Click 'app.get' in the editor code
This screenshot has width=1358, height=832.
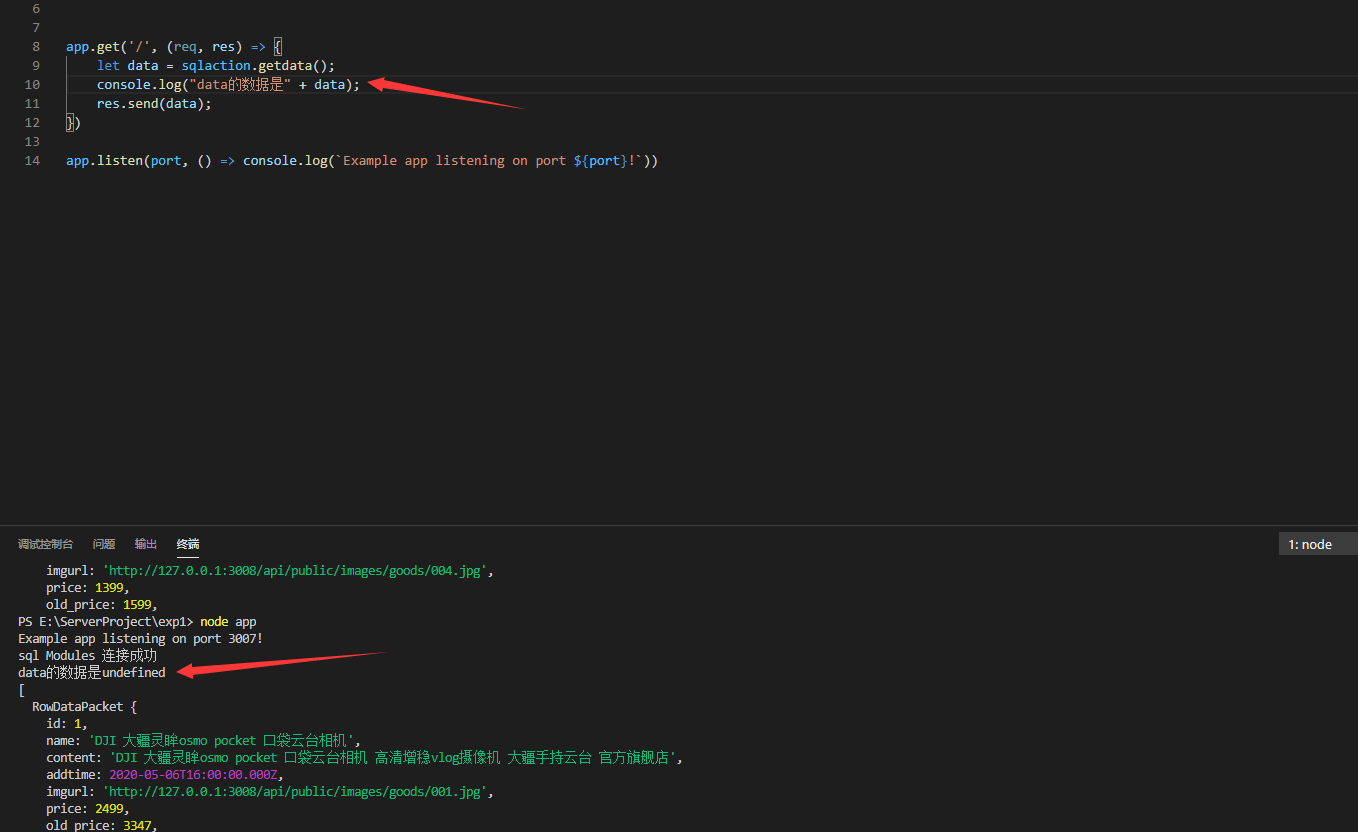tap(92, 47)
